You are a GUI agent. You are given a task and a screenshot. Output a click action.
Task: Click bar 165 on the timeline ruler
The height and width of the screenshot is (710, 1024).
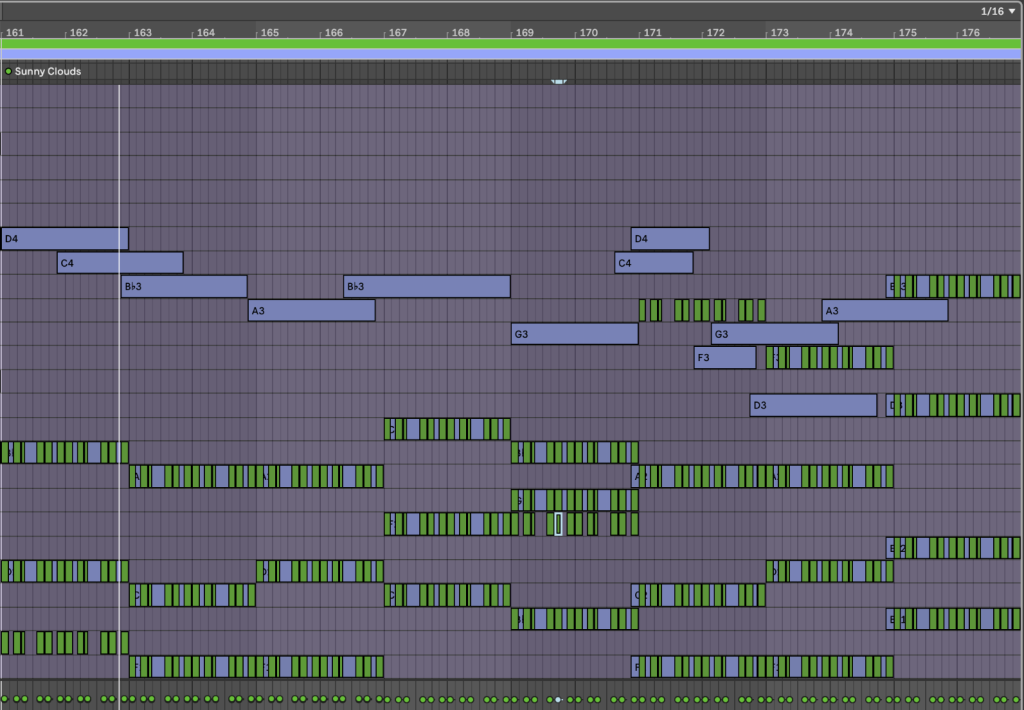coord(269,33)
